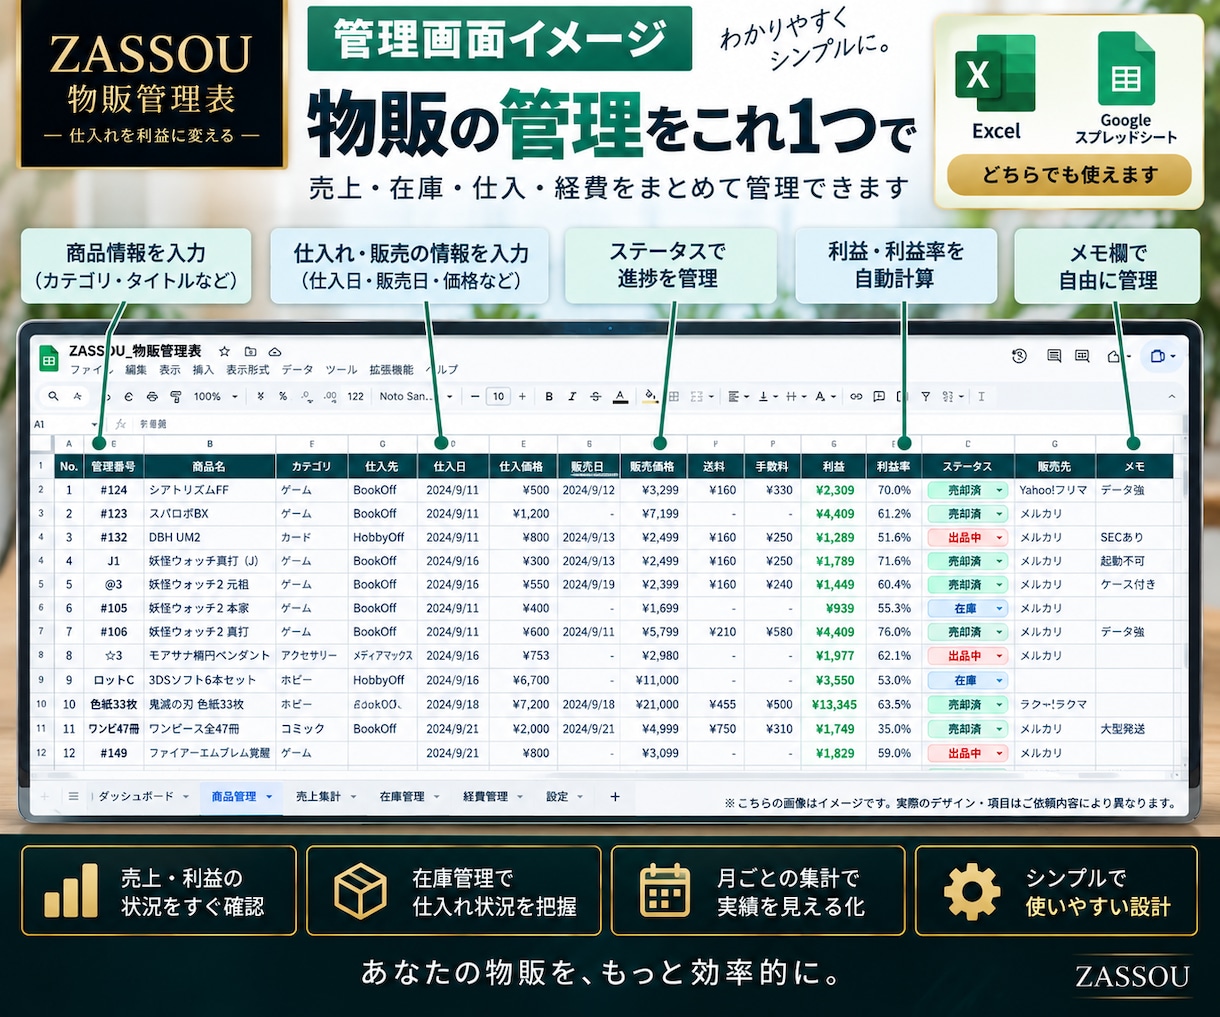Decrease decimal places using .0 icon
This screenshot has width=1220, height=1017.
(308, 397)
